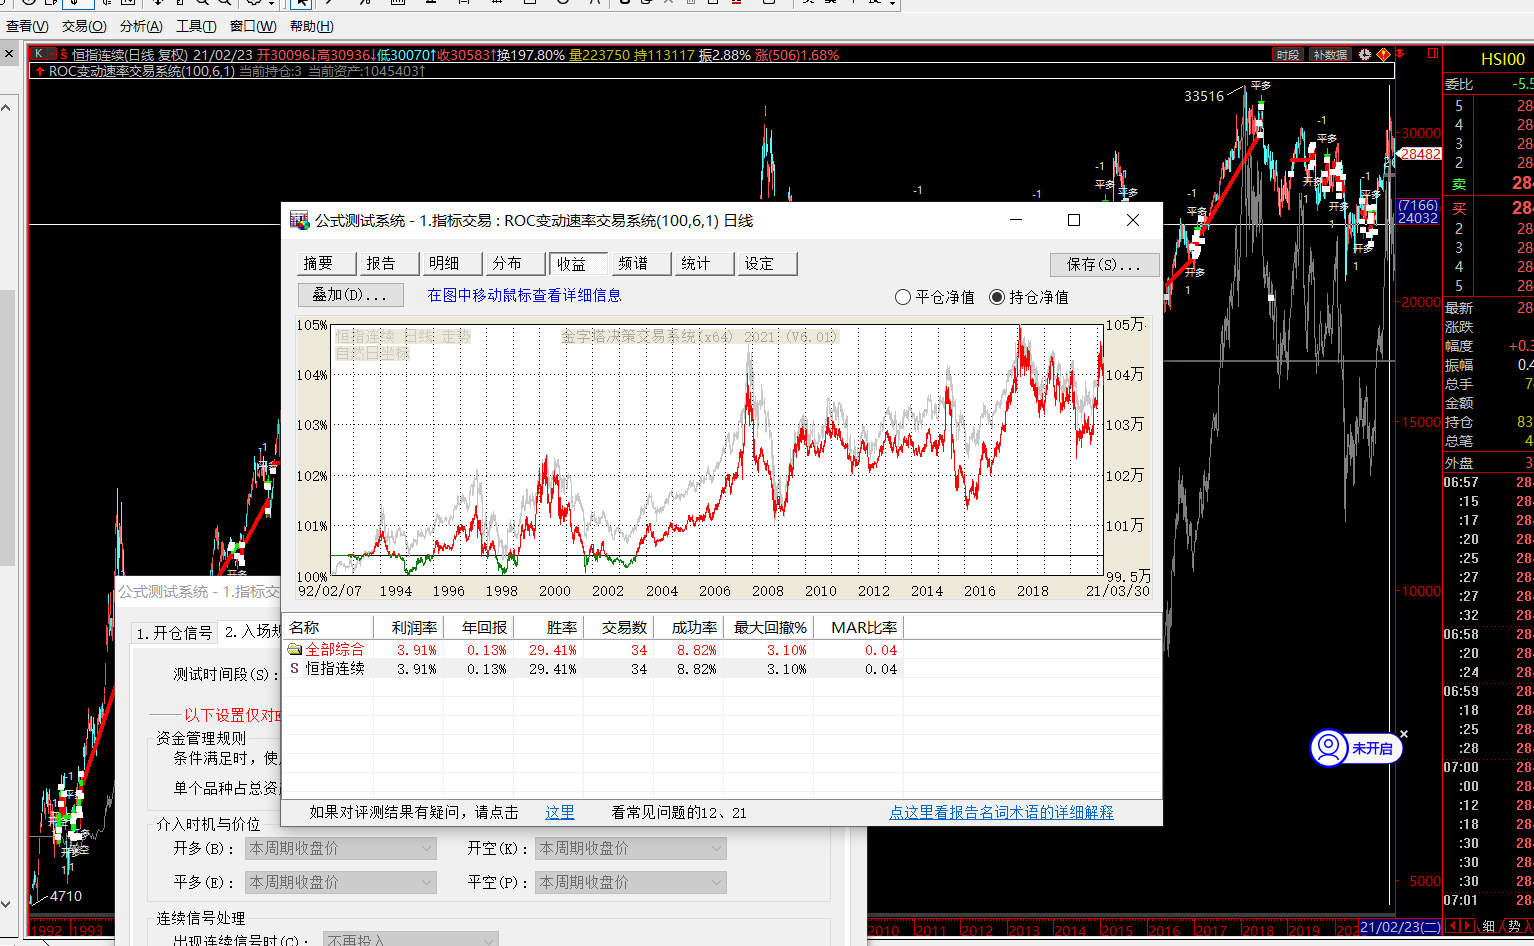Viewport: 1534px width, 946px height.
Task: Click the 保存(S)... button
Action: click(1104, 264)
